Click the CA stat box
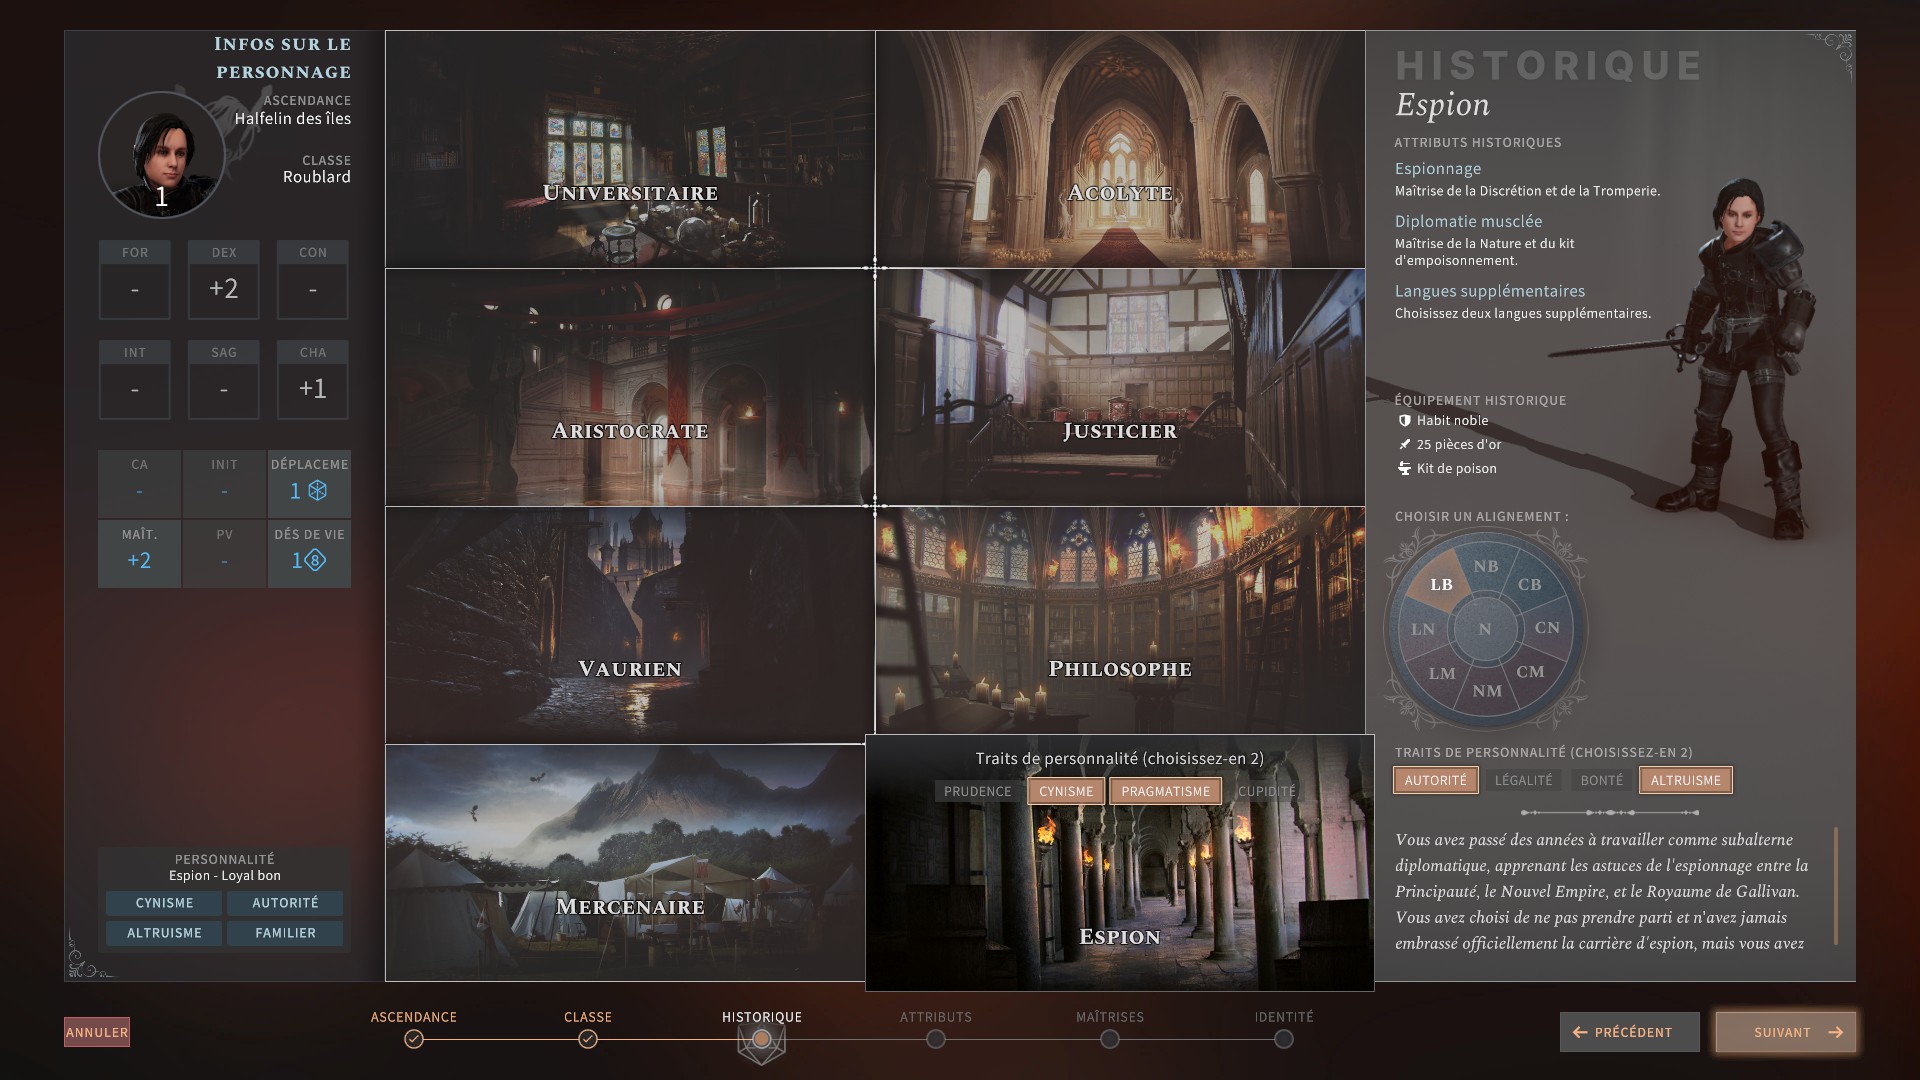1920x1080 pixels. point(139,483)
